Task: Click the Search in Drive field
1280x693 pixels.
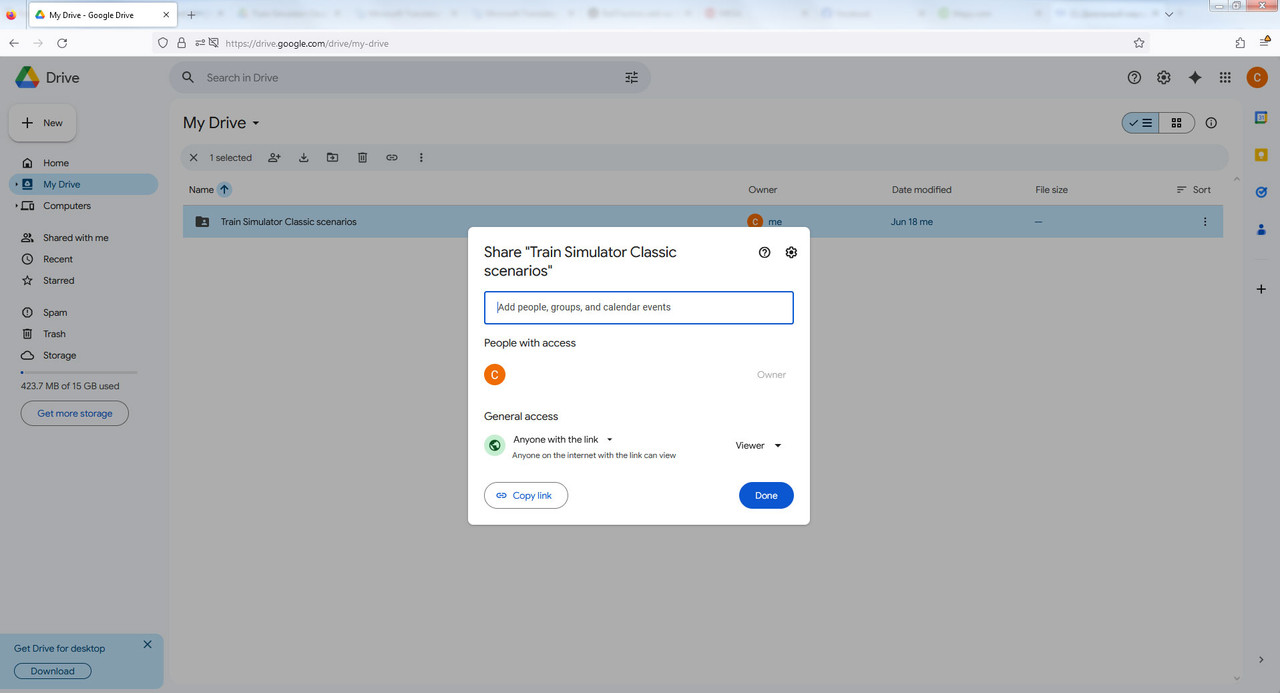Action: click(x=410, y=77)
